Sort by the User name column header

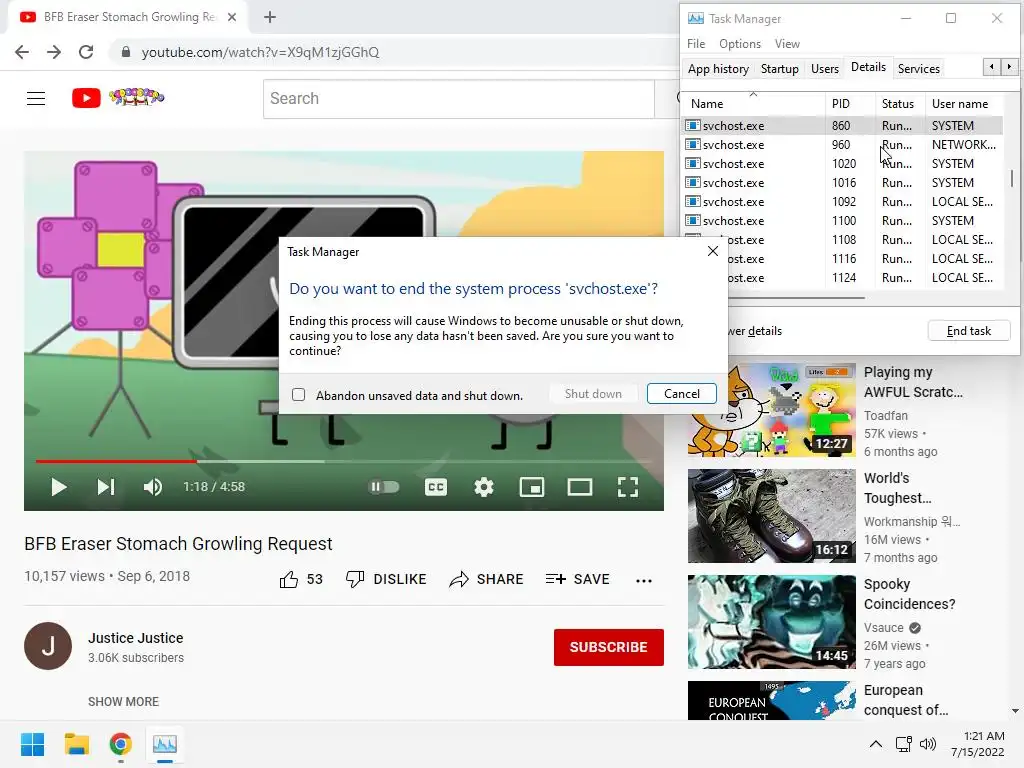click(x=963, y=104)
